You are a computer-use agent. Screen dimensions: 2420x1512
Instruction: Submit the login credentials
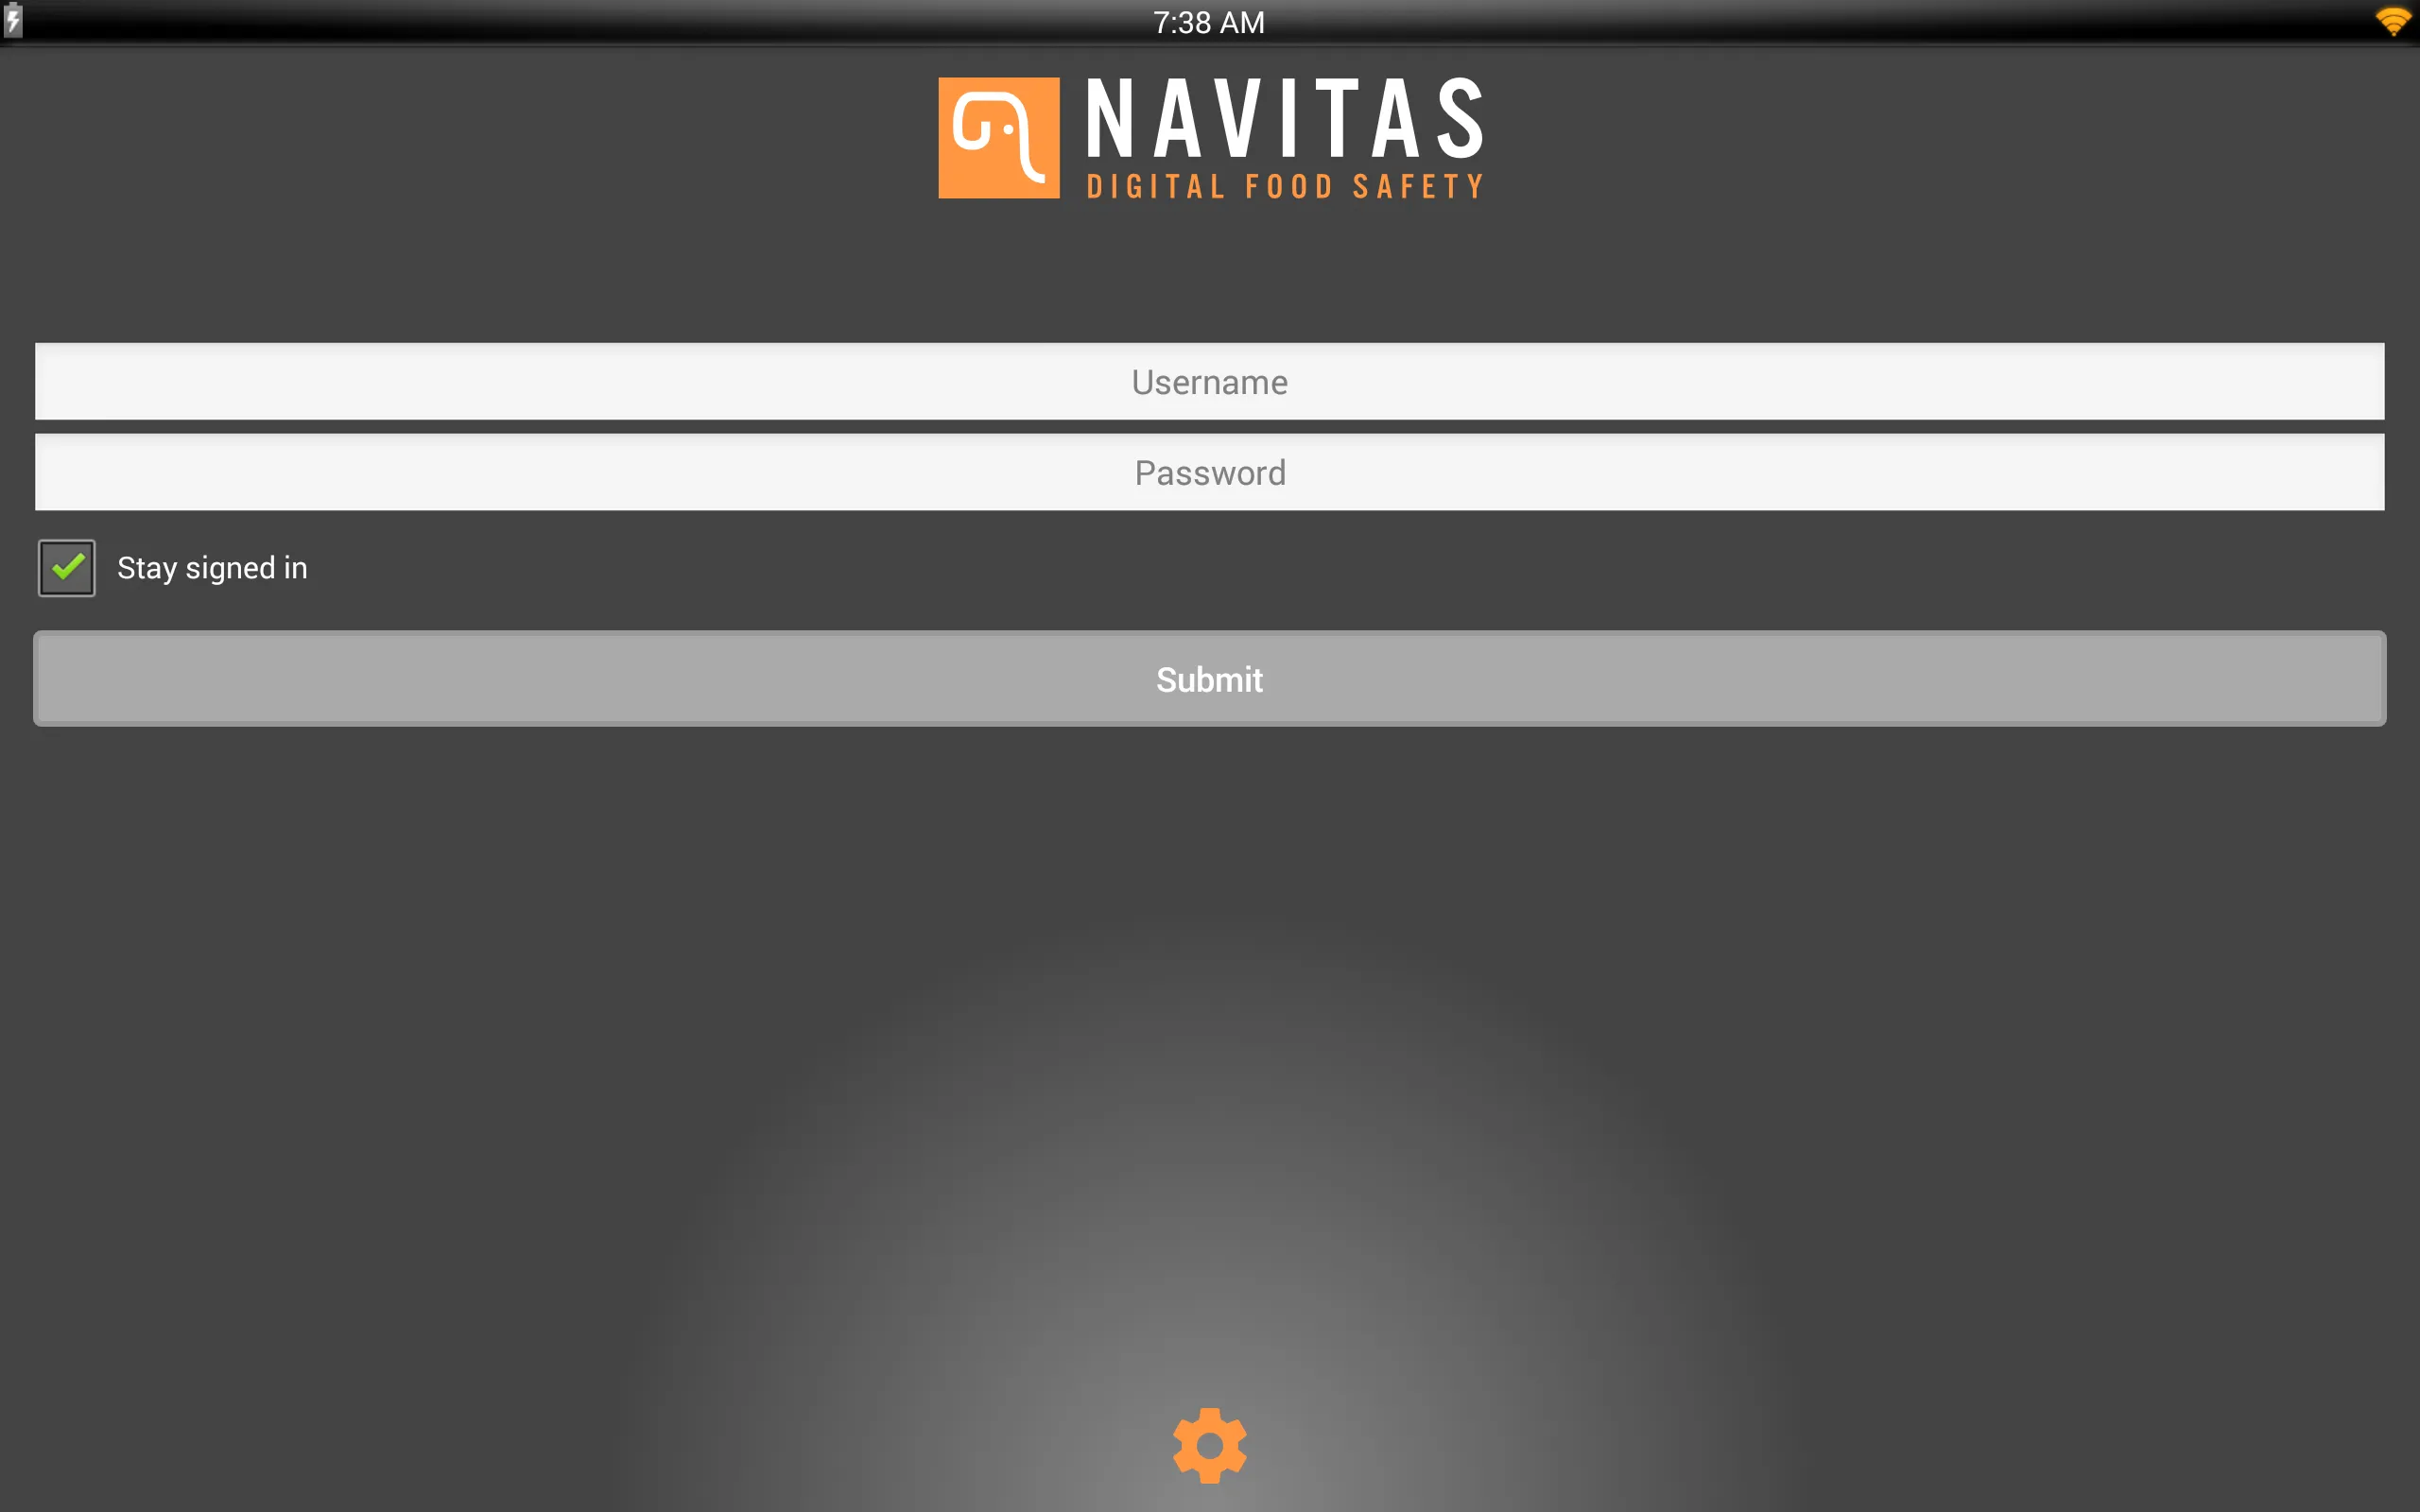[x=1209, y=679]
